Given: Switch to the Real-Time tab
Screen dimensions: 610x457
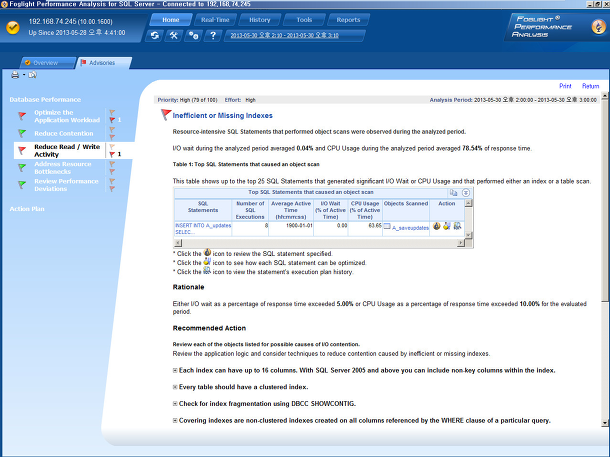Looking at the screenshot, I should [x=215, y=19].
